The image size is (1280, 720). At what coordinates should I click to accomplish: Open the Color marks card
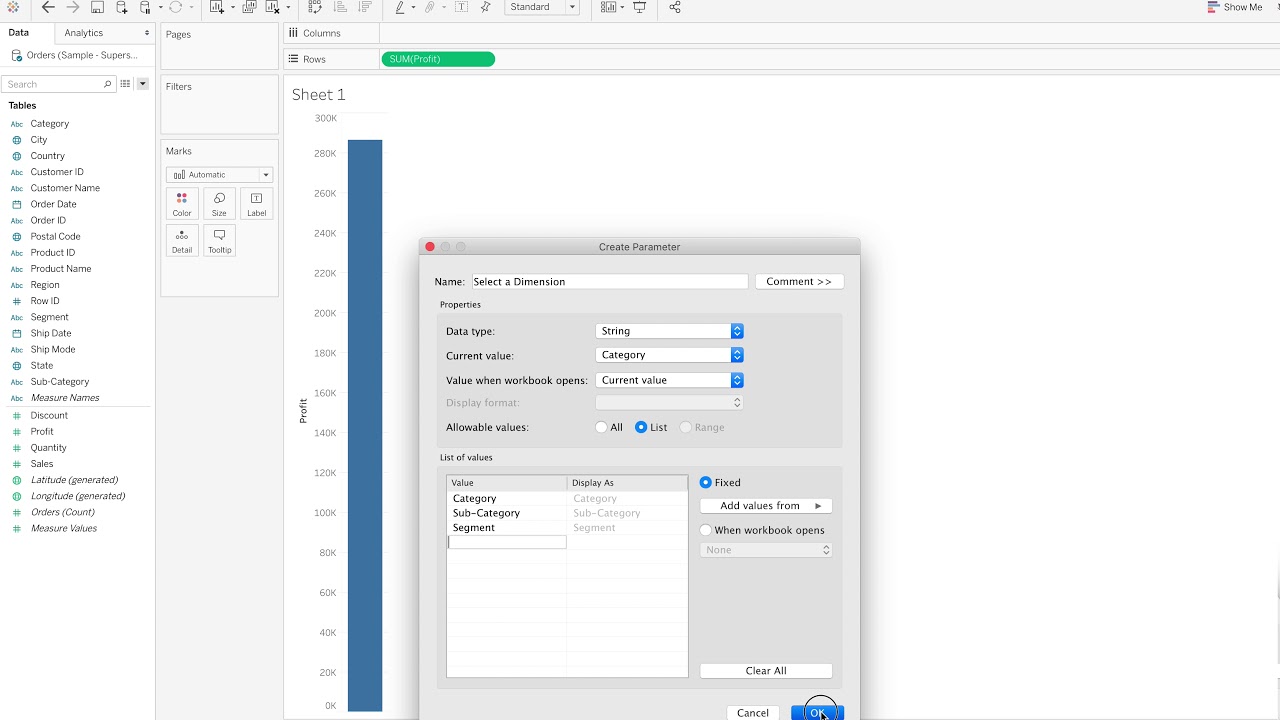click(x=182, y=204)
